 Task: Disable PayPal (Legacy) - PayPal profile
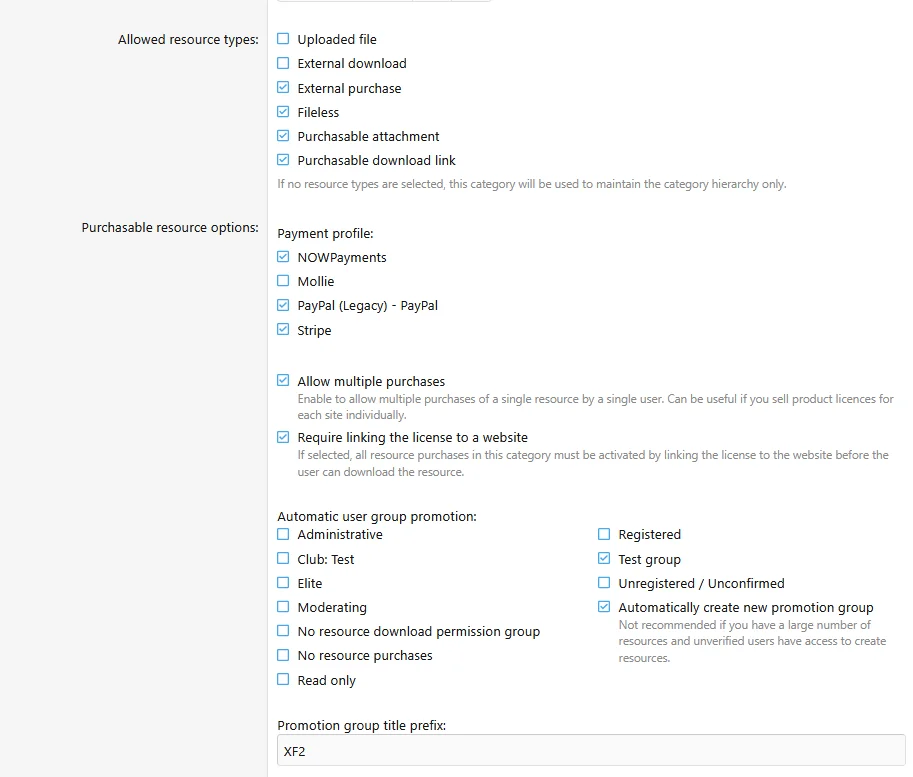[x=283, y=305]
